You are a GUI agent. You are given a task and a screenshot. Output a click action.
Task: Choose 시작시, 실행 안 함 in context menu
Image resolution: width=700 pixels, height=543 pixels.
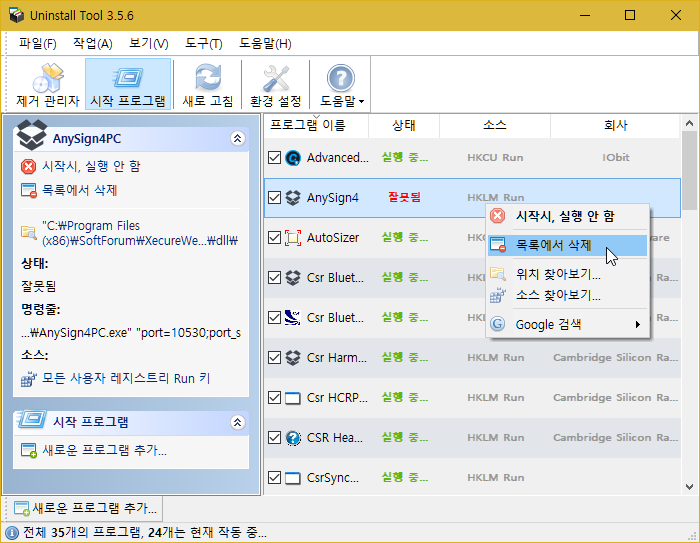[x=567, y=216]
